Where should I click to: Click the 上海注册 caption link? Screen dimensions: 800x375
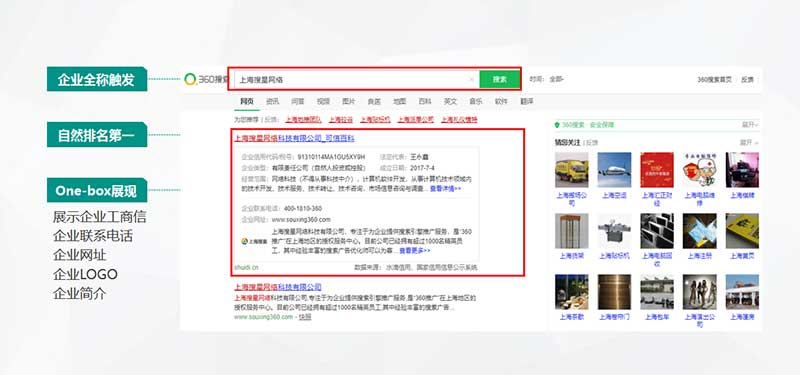699,256
